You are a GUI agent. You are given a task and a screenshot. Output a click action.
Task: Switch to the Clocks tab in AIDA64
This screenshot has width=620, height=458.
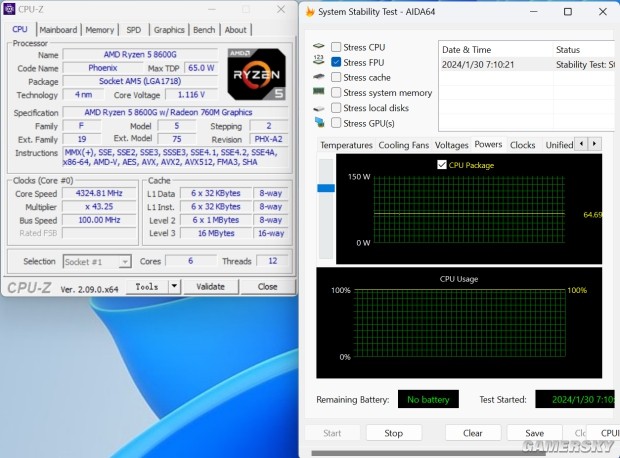[522, 145]
